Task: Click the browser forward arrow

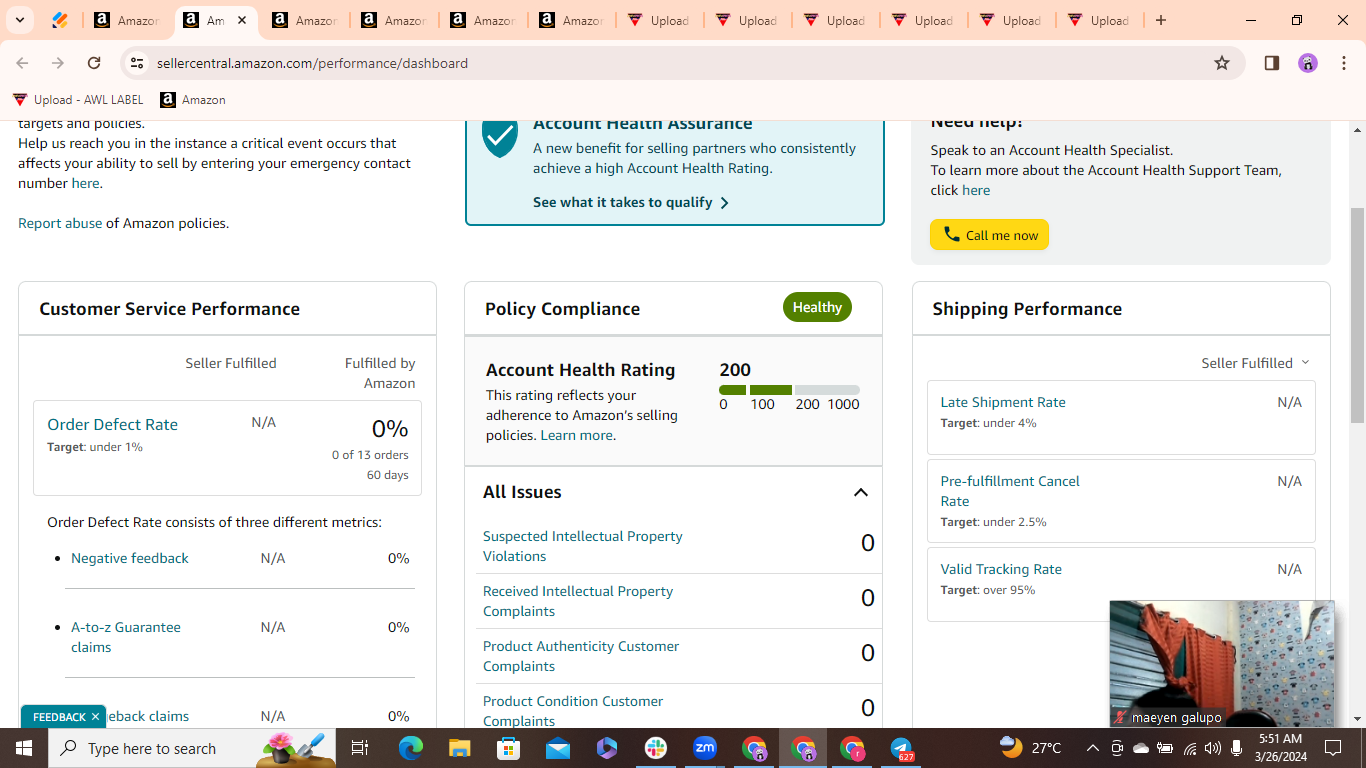Action: [x=58, y=63]
